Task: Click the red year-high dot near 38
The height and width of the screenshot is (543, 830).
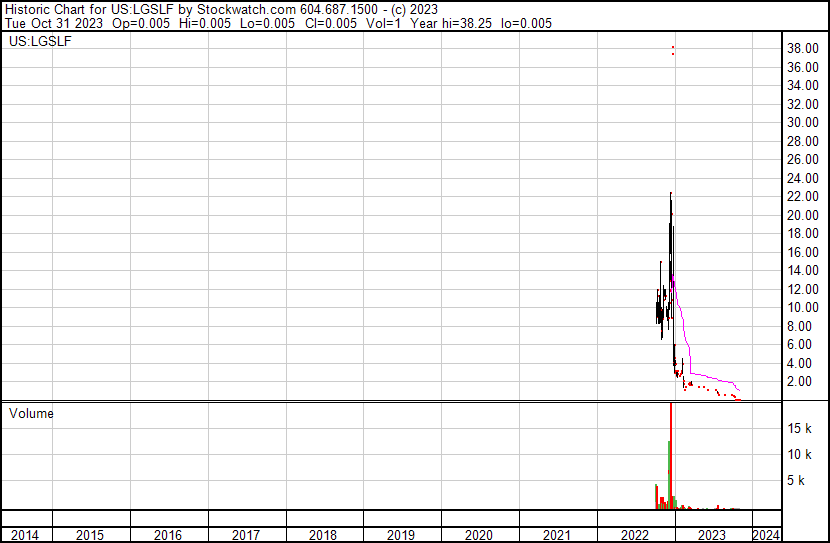Action: point(672,50)
